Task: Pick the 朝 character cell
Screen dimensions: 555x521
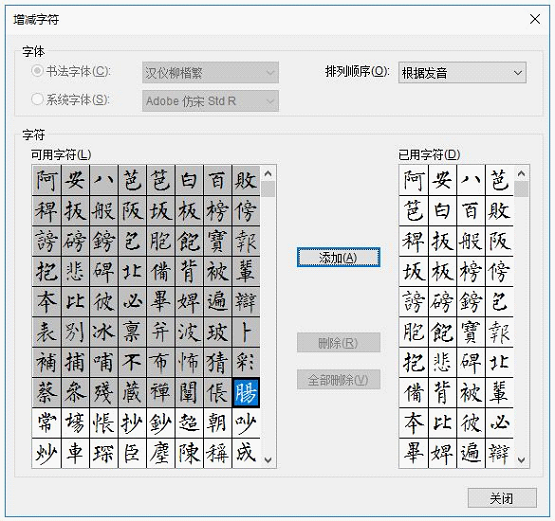Action: pyautogui.click(x=217, y=423)
